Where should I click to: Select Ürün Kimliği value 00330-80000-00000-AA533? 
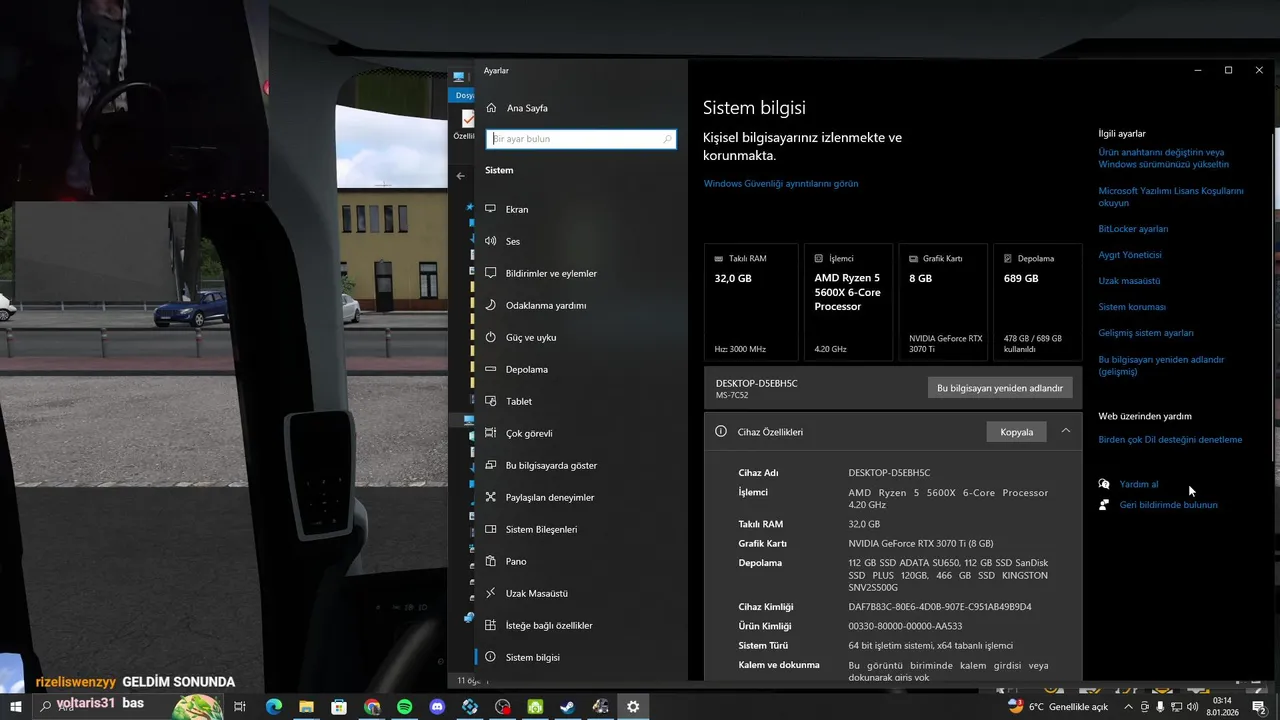tap(905, 626)
